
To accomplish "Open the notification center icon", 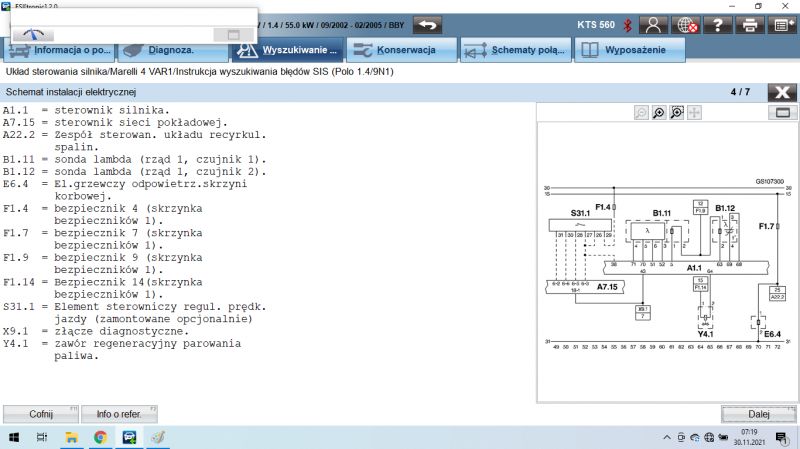I will point(781,437).
